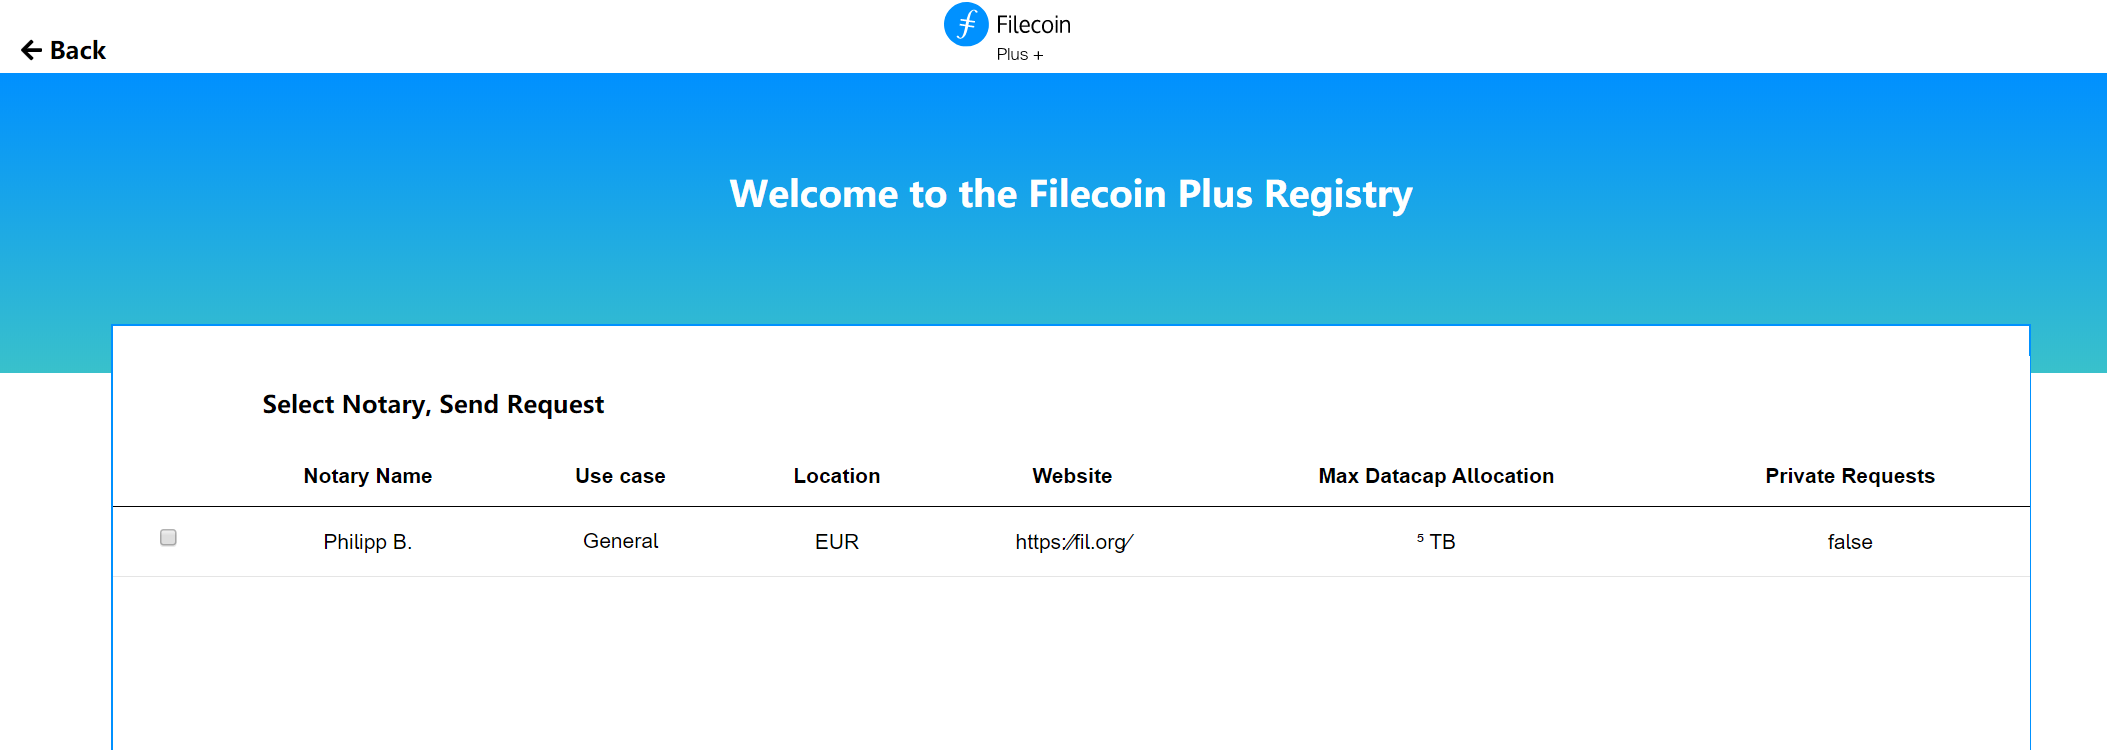Click the Plus + label under the logo
This screenshot has height=750, width=2107.
point(1020,55)
